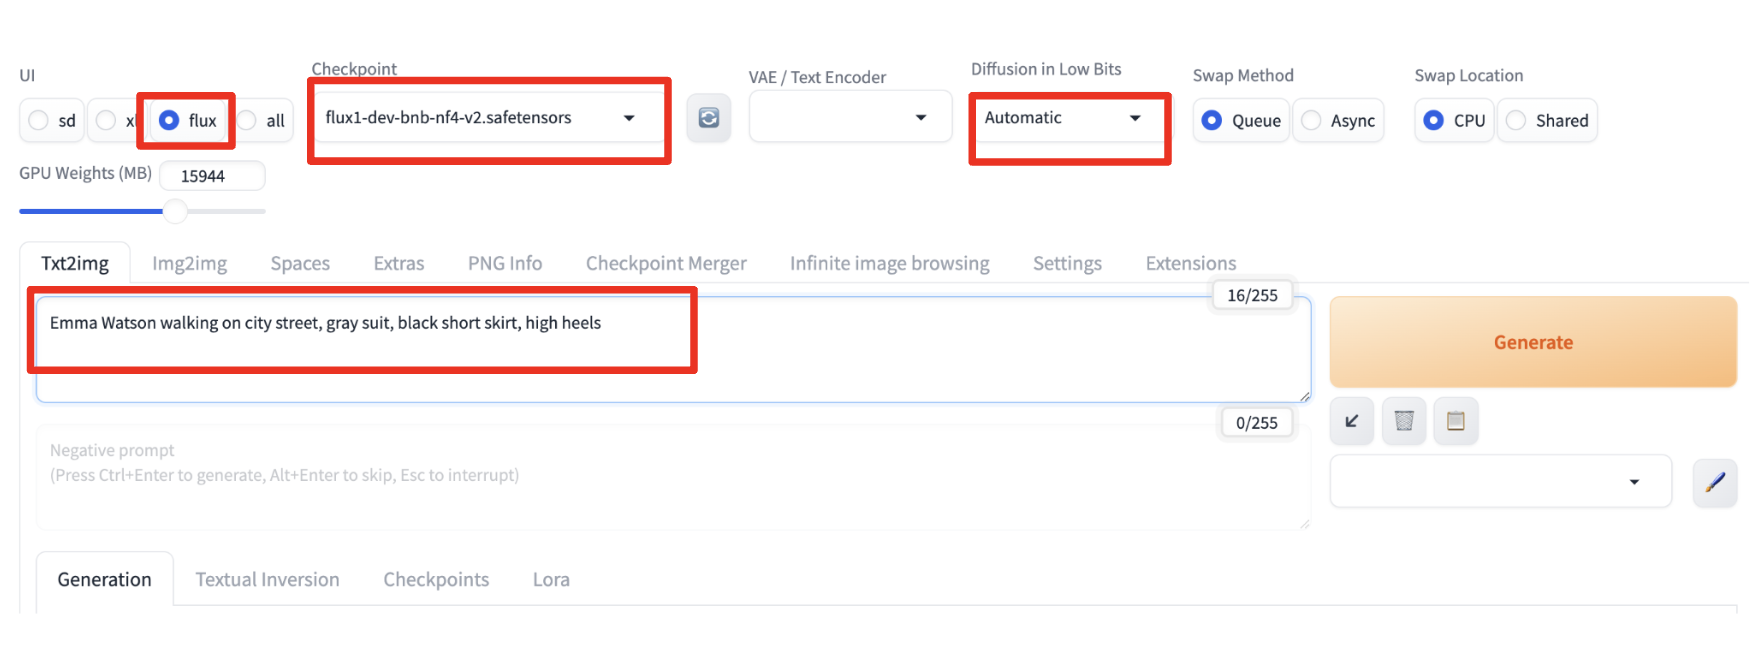
Task: Click the GPU Weights slider handle
Action: pyautogui.click(x=175, y=211)
